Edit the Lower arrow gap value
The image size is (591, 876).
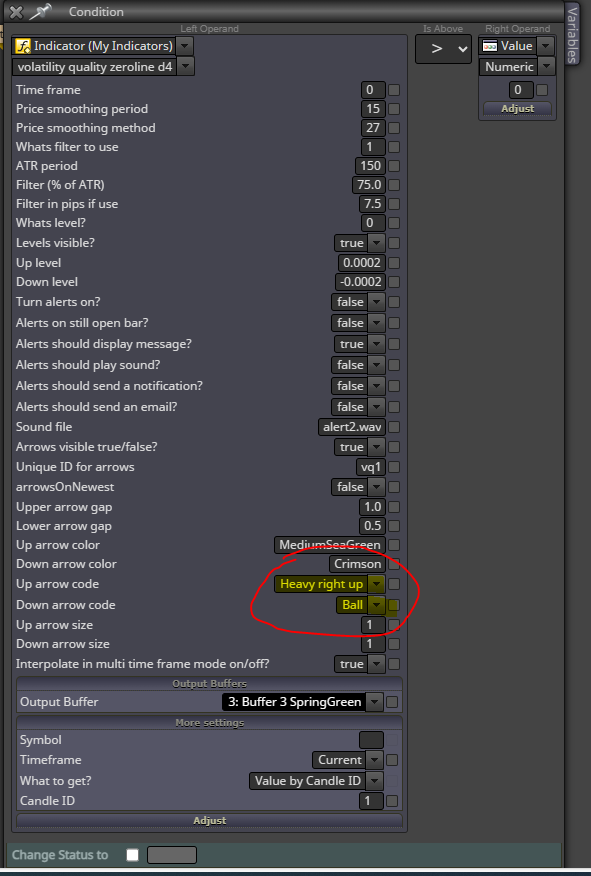[371, 526]
